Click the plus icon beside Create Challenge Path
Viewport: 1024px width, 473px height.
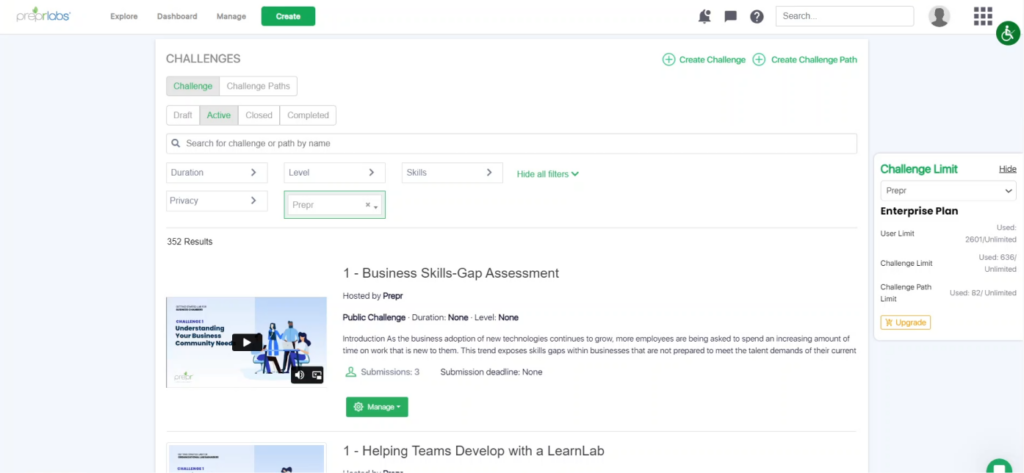click(x=759, y=59)
